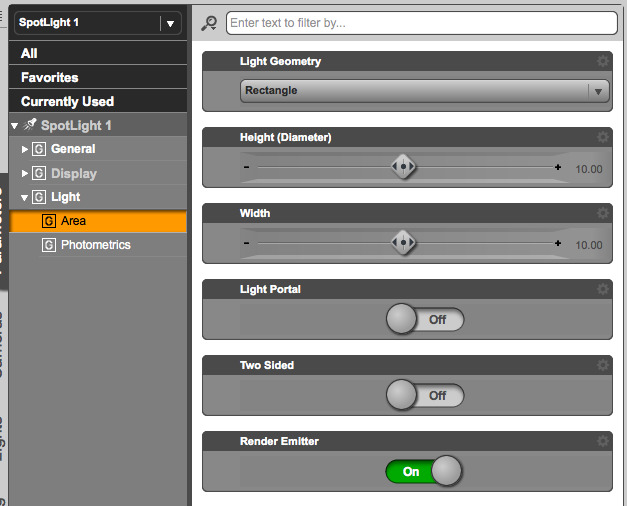The width and height of the screenshot is (627, 506).
Task: Expand the General group arrow
Action: tap(25, 149)
